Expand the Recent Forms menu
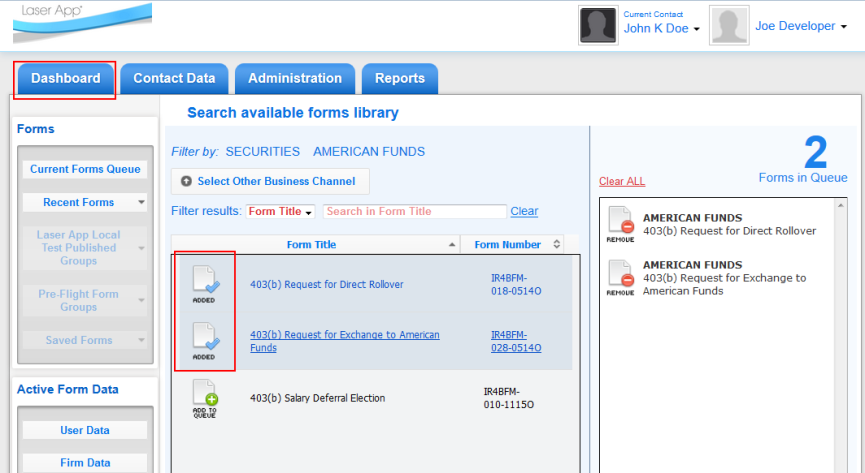The width and height of the screenshot is (865, 473). coord(85,202)
